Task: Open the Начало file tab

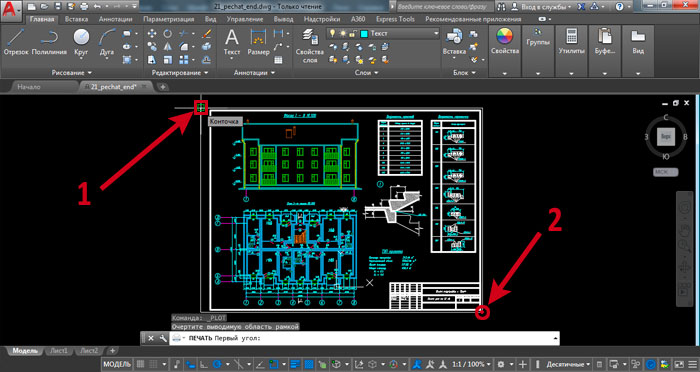Action: point(29,87)
